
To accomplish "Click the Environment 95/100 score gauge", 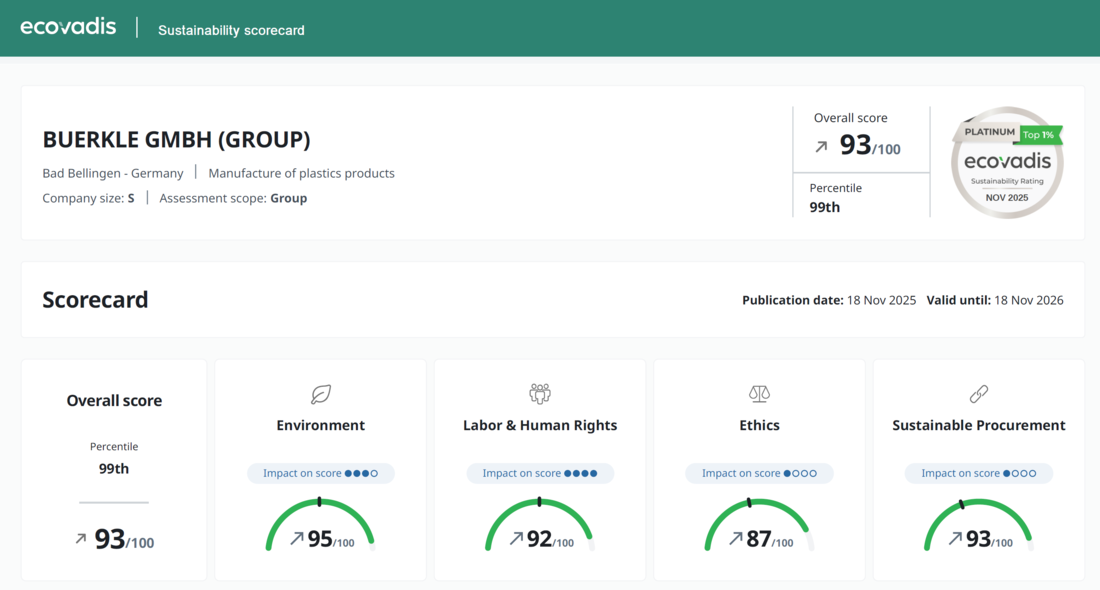I will tap(321, 527).
